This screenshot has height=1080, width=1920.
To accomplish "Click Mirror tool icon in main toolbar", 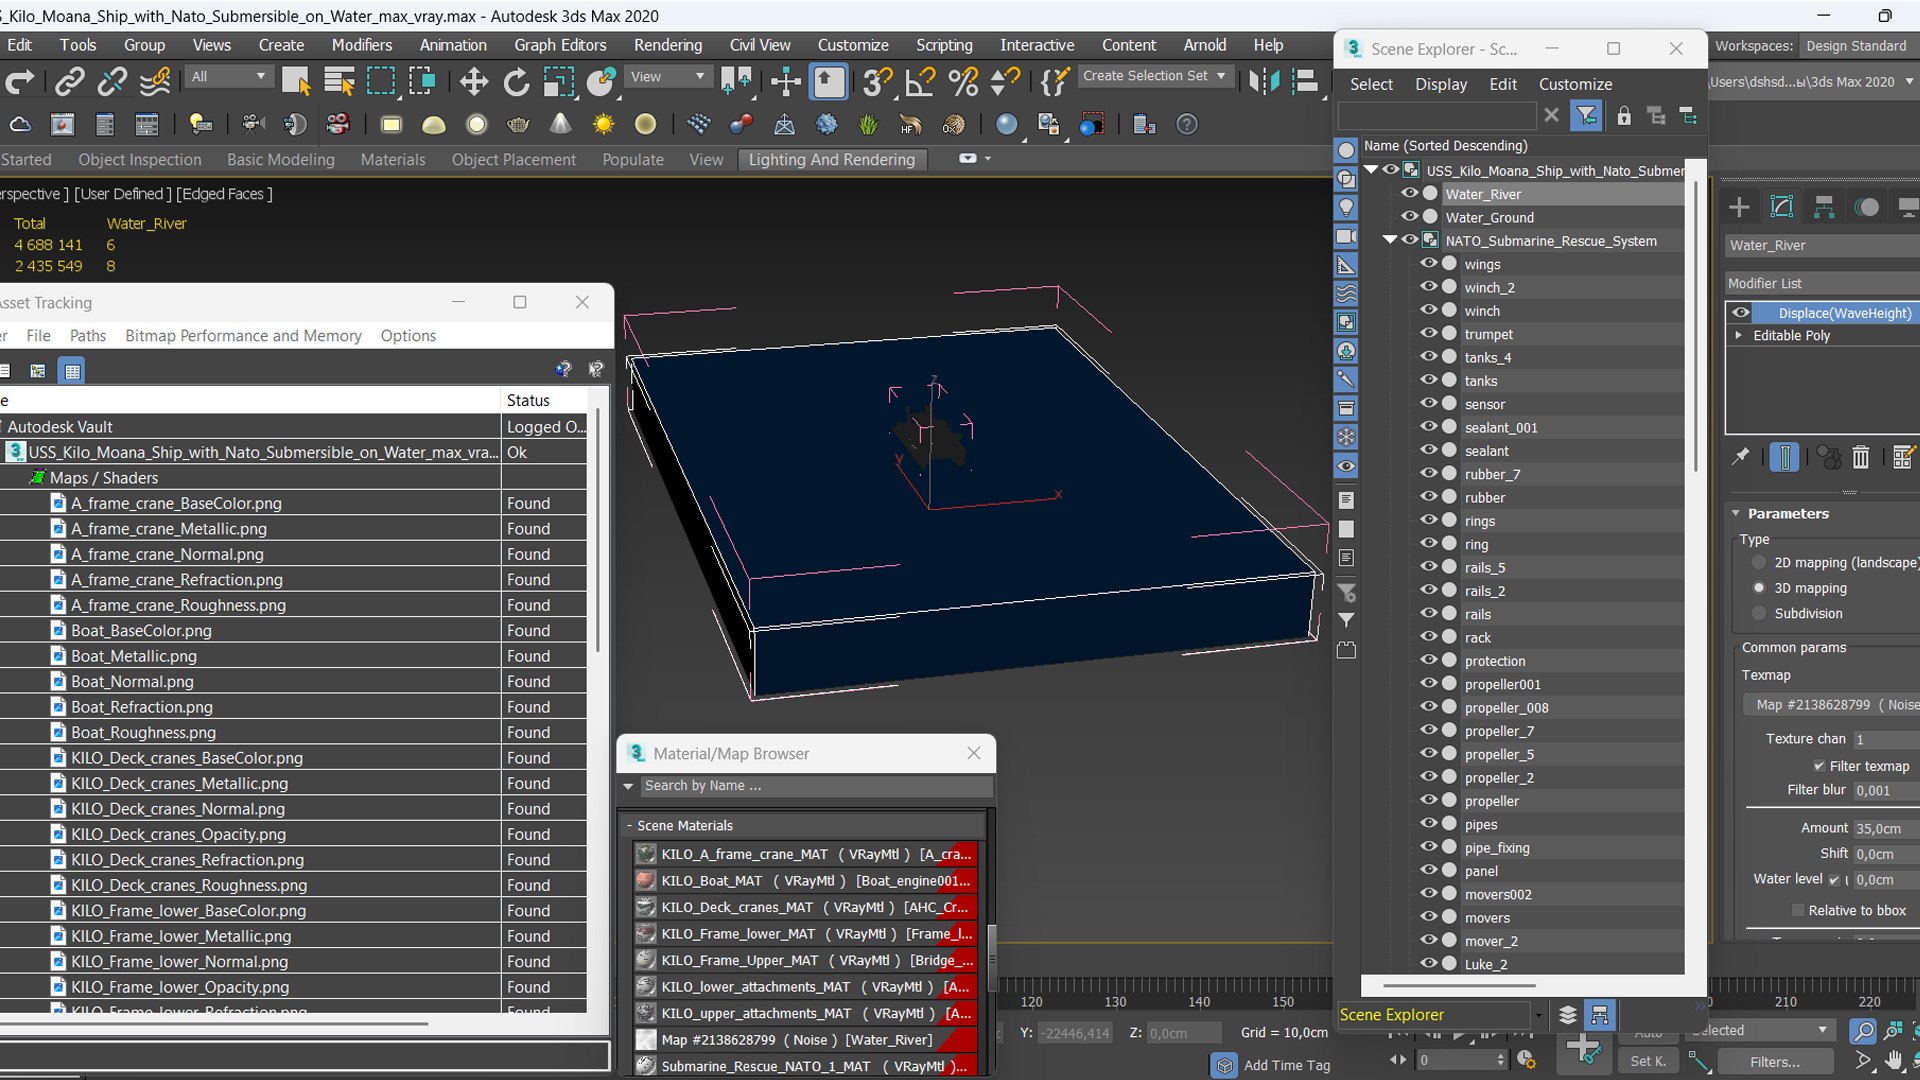I will pyautogui.click(x=1263, y=82).
